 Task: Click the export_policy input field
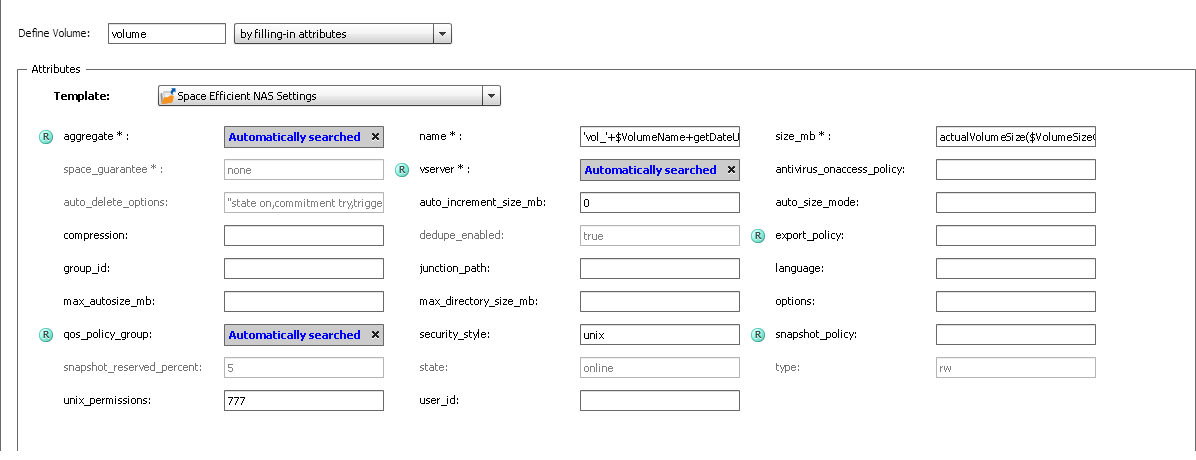point(1015,236)
